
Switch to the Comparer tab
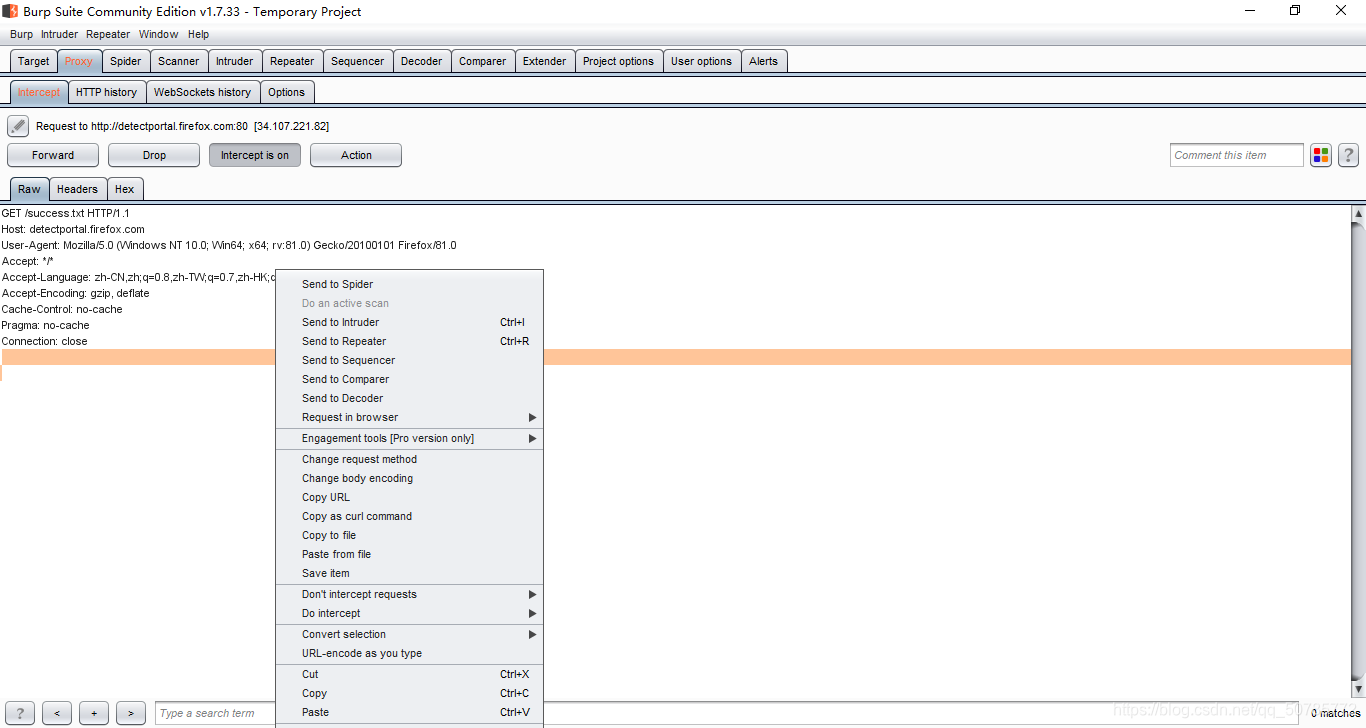coord(483,61)
